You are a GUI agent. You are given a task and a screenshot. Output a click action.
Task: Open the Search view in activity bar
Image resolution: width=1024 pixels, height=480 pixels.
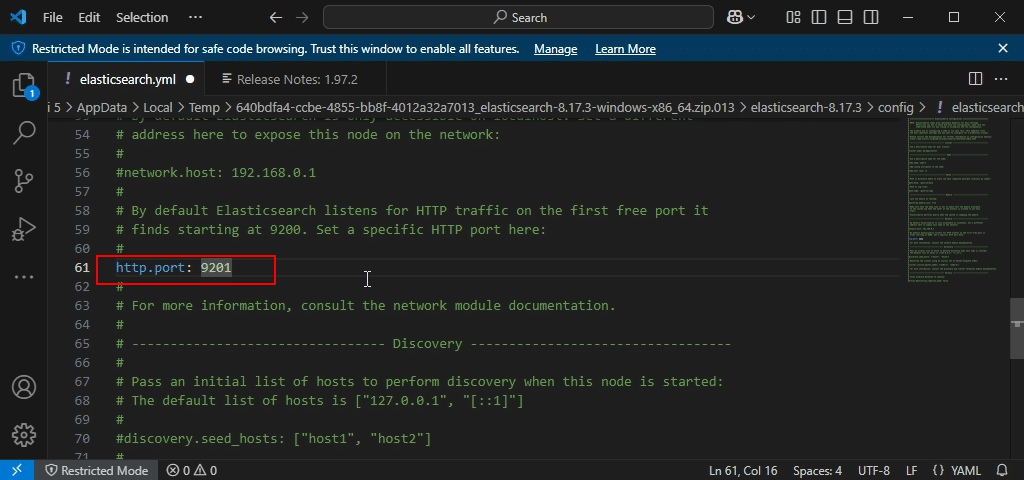pos(24,132)
